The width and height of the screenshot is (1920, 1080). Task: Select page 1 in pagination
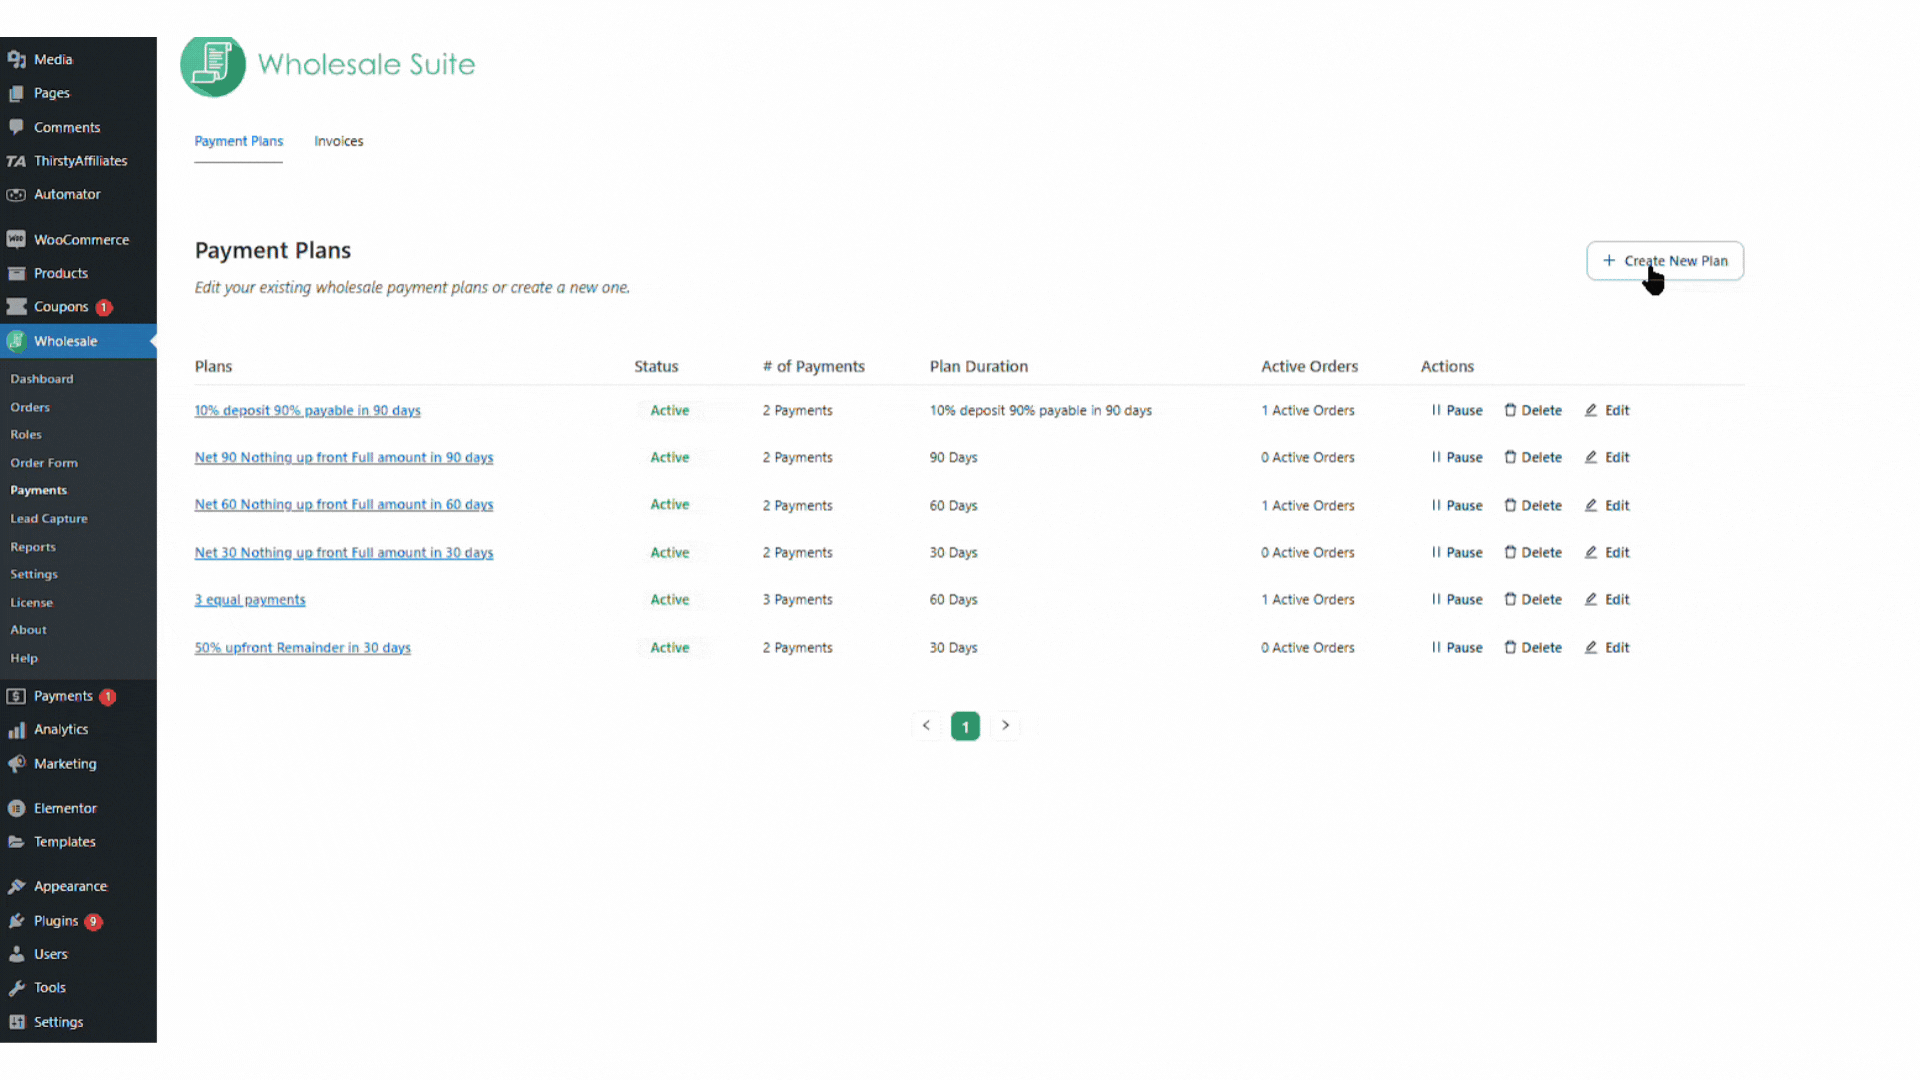pyautogui.click(x=965, y=726)
